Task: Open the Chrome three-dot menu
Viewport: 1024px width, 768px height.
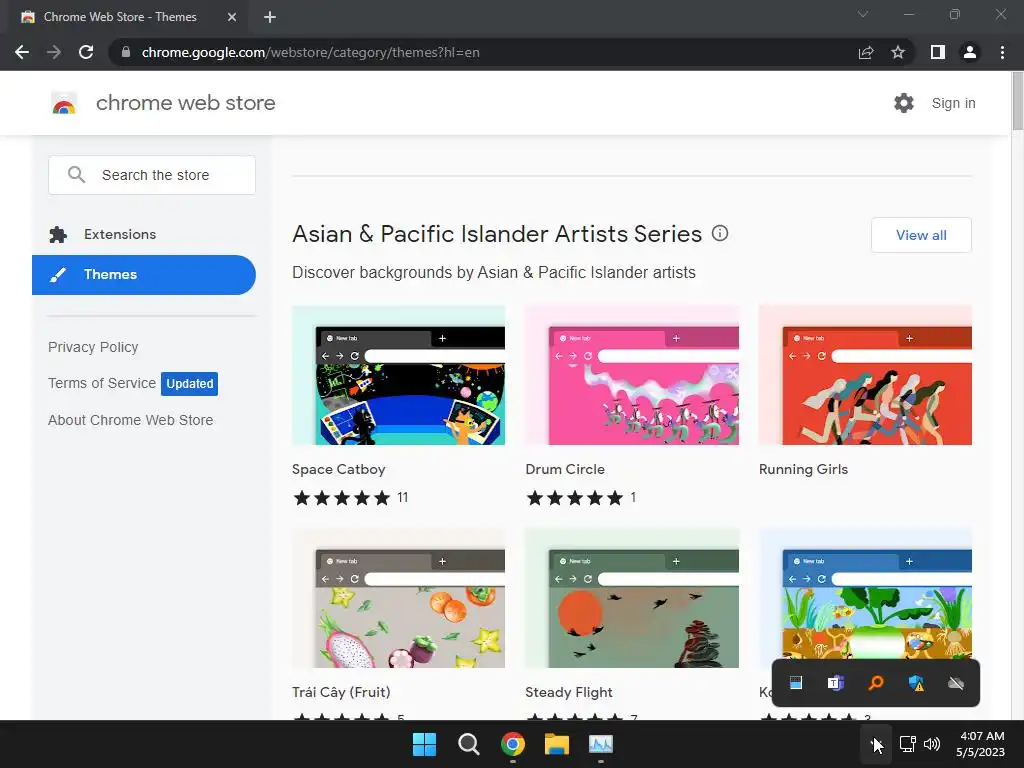Action: point(1002,52)
